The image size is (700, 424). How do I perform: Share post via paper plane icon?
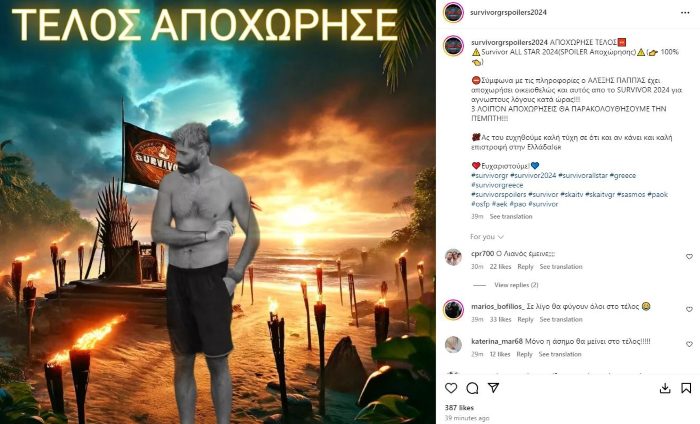tap(493, 388)
